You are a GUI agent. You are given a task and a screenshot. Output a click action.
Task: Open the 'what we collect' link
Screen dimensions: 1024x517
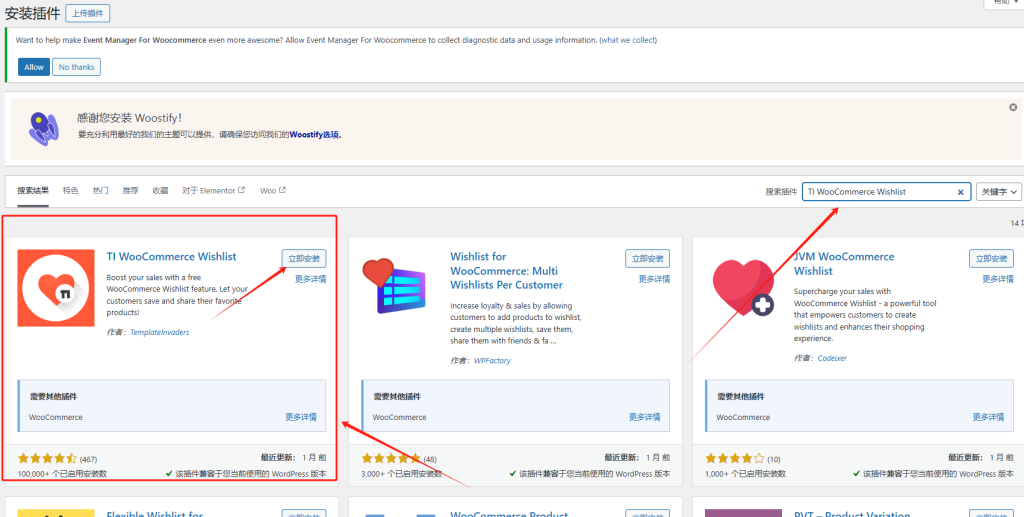pyautogui.click(x=628, y=40)
